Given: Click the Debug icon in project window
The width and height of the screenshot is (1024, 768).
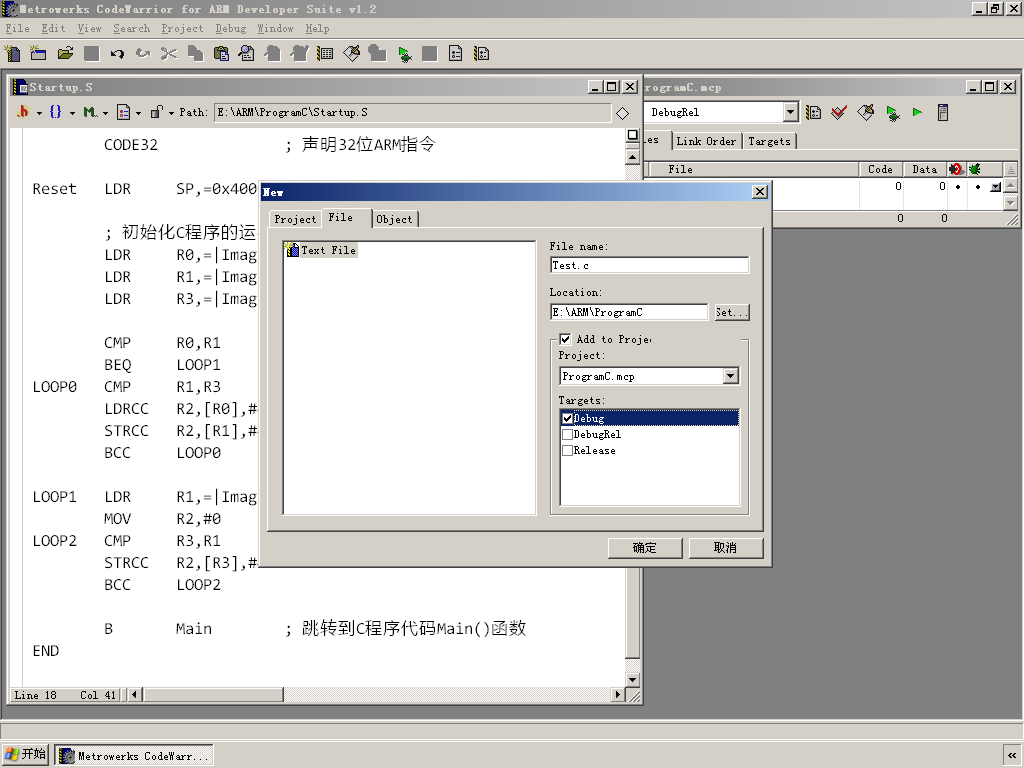Looking at the screenshot, I should pyautogui.click(x=893, y=112).
